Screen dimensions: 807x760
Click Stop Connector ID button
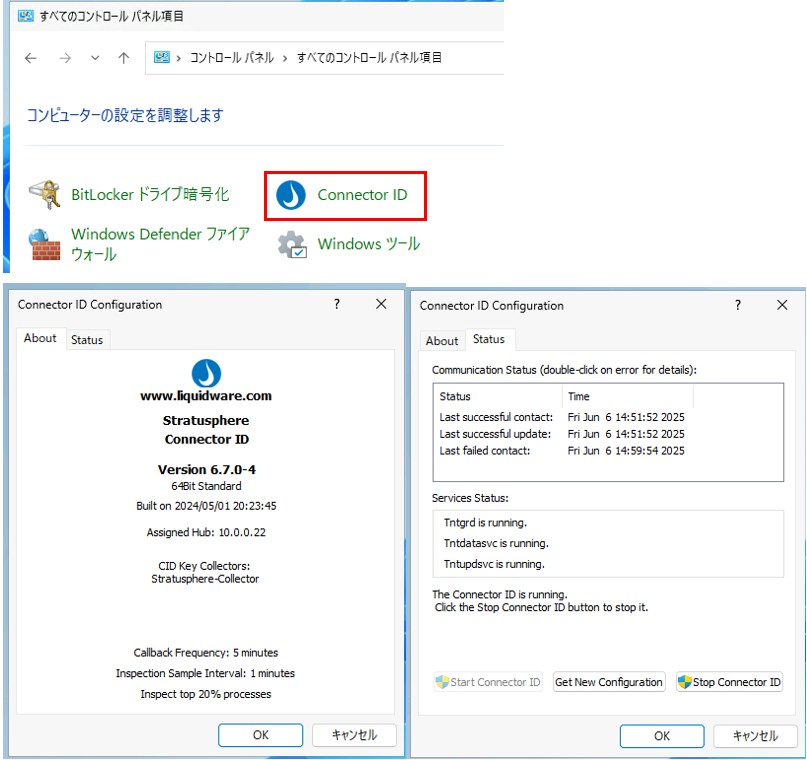(729, 682)
